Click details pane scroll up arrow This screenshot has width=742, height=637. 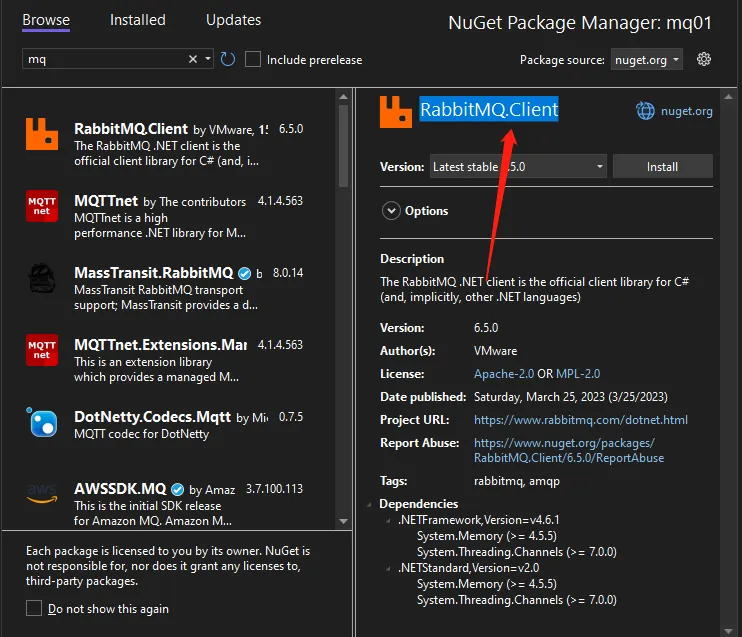tap(728, 97)
